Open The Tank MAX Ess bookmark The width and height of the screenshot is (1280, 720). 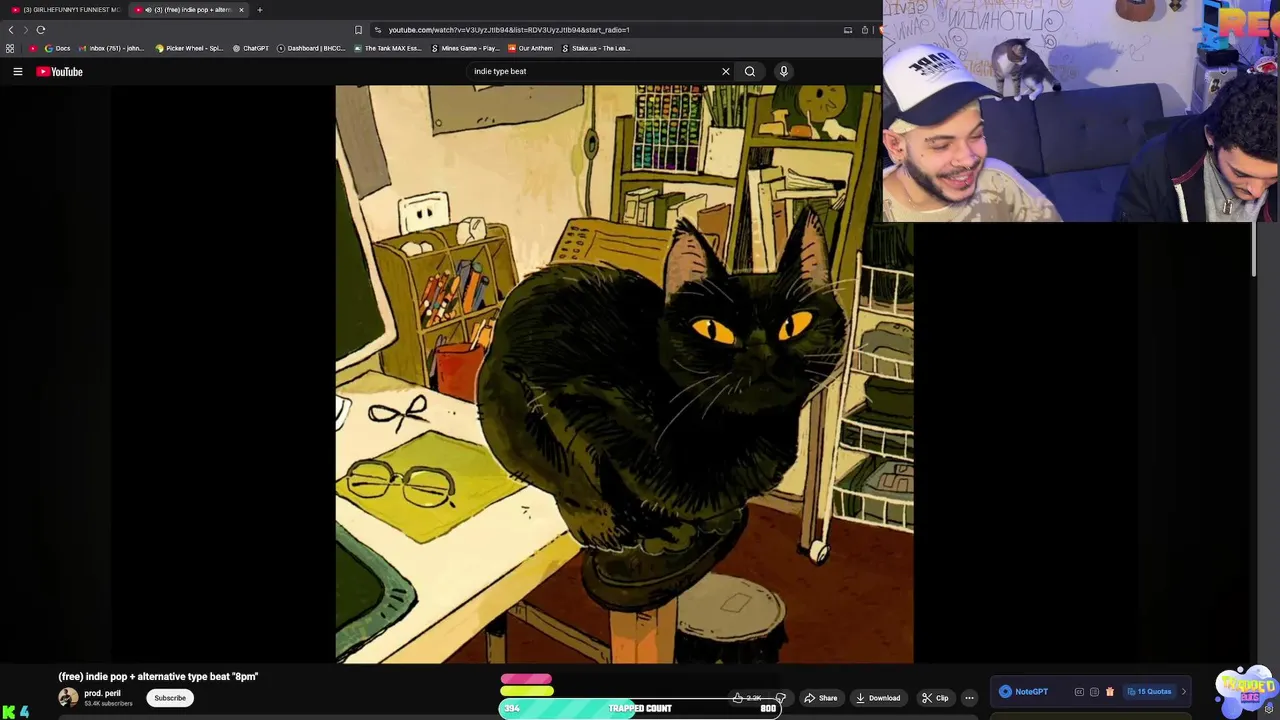pyautogui.click(x=388, y=48)
